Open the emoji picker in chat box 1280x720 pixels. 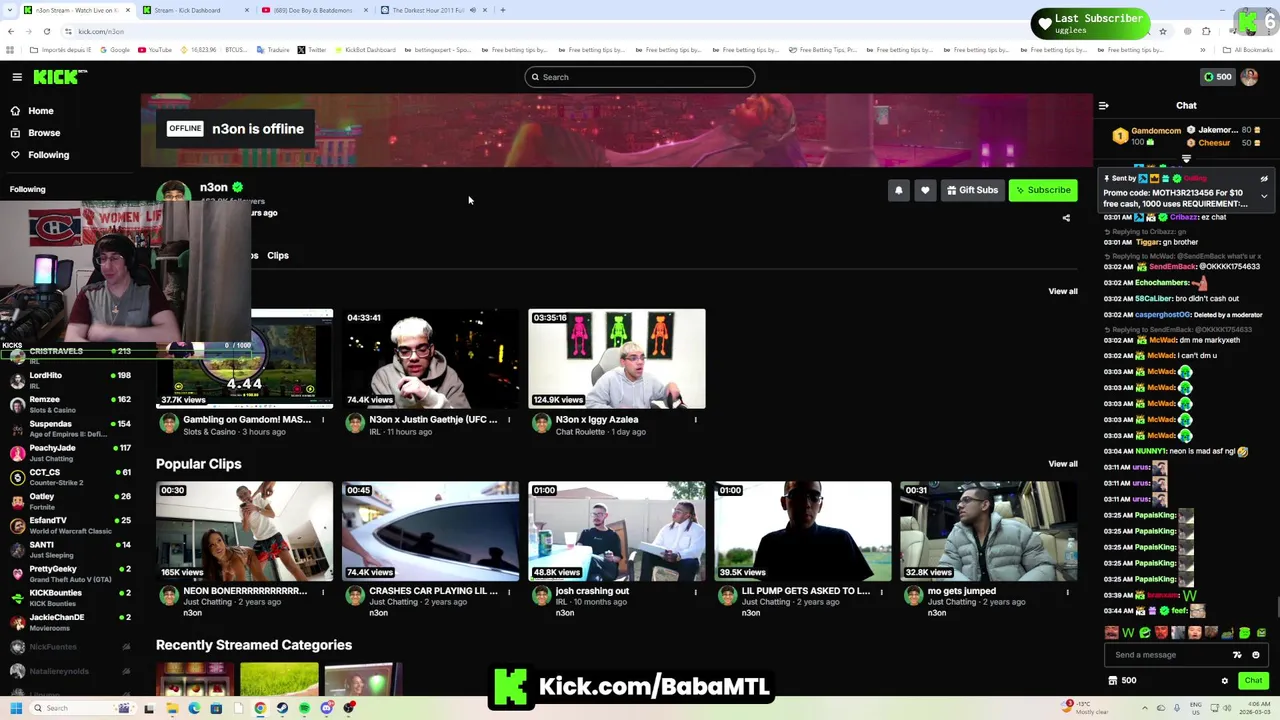1256,655
